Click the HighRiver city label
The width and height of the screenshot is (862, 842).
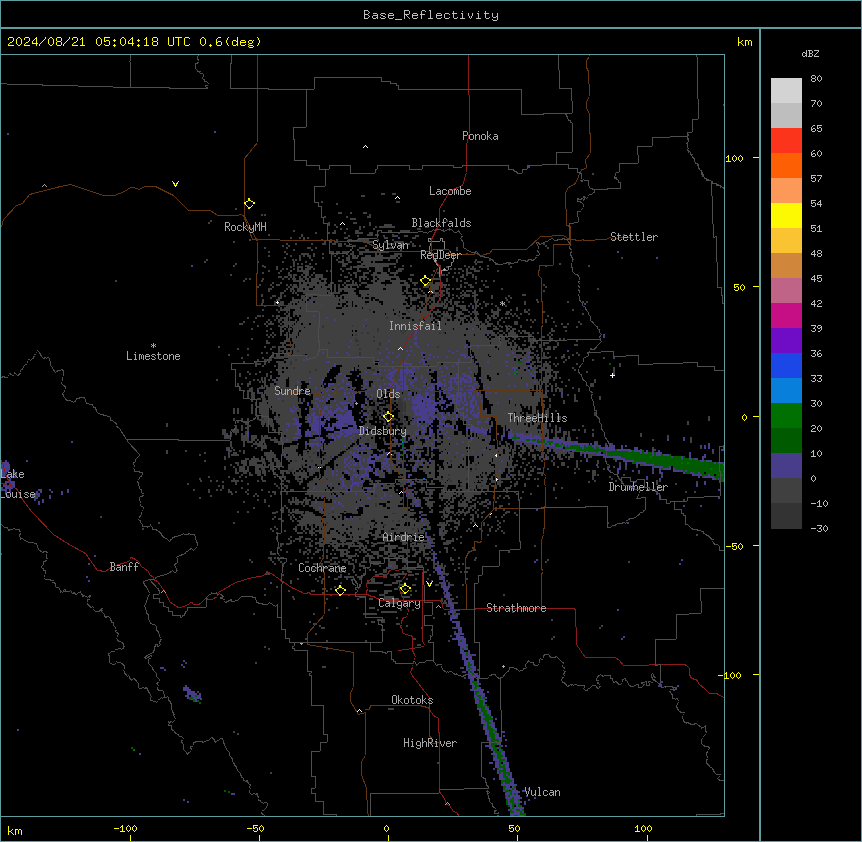click(x=430, y=743)
